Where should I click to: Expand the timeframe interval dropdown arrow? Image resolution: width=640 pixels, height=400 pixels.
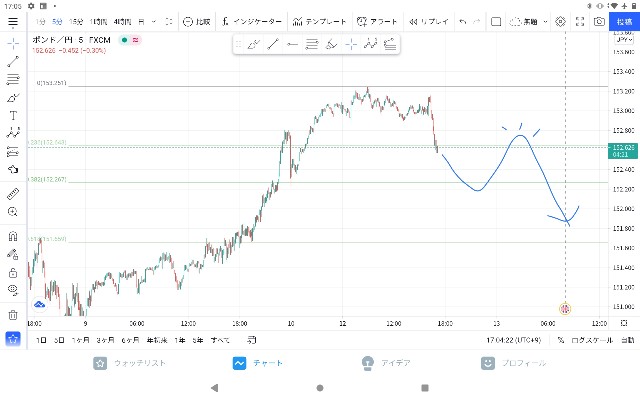tap(154, 21)
